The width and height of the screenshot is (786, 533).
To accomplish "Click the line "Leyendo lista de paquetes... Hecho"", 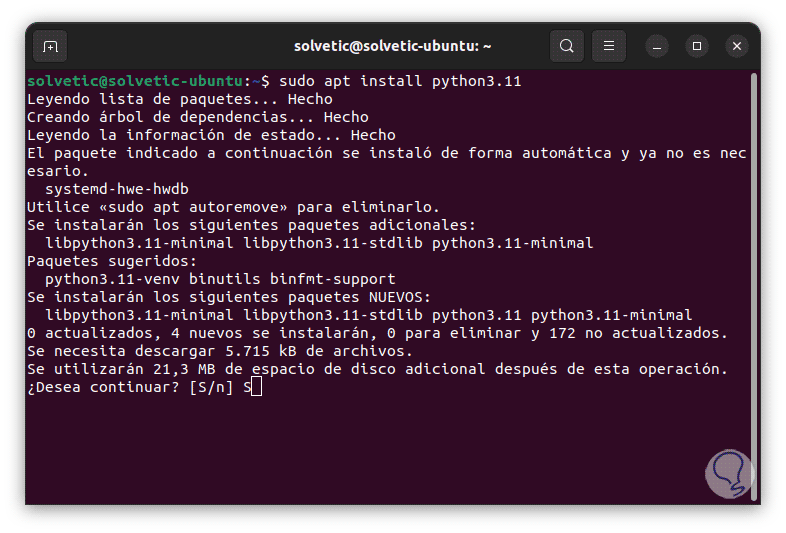I will tap(180, 99).
